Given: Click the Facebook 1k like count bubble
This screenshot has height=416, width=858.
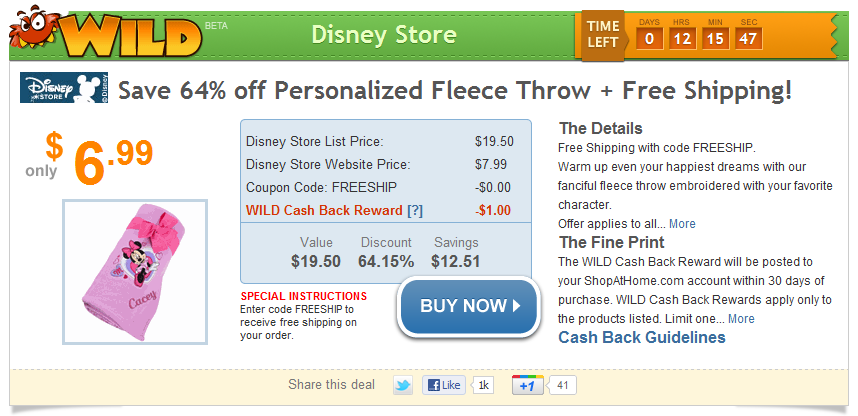Looking at the screenshot, I should (483, 385).
